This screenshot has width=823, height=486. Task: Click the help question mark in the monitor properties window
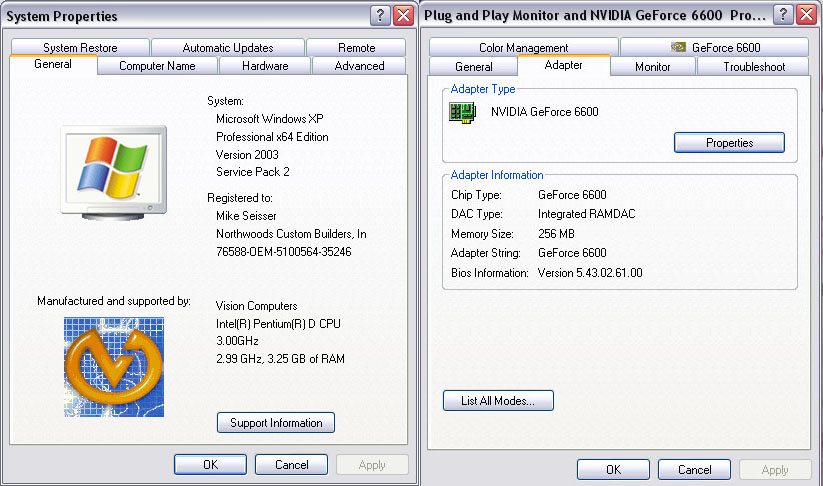783,15
